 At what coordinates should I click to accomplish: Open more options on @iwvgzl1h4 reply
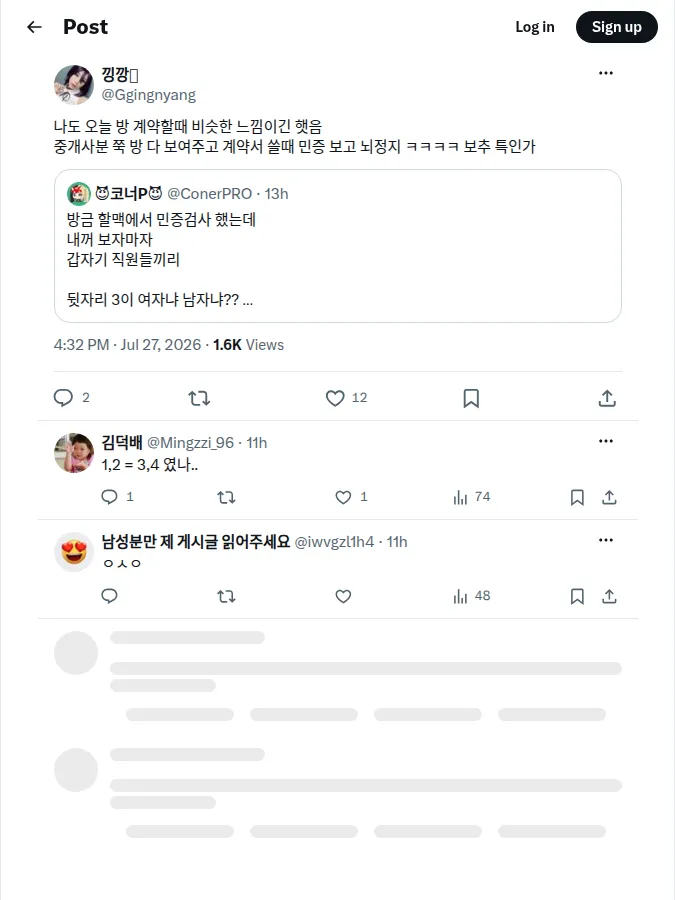tap(606, 540)
